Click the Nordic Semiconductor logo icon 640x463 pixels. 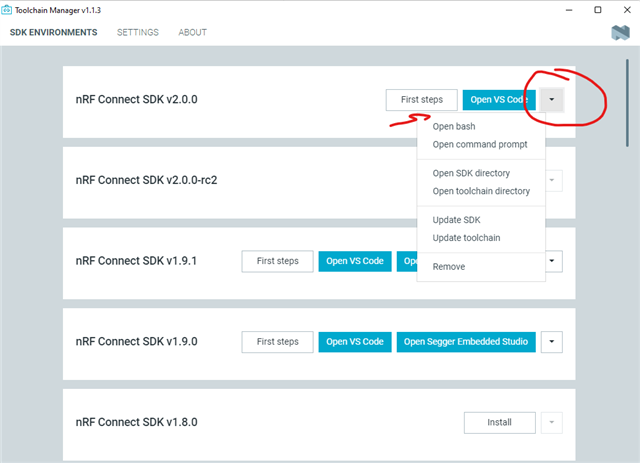click(x=620, y=33)
